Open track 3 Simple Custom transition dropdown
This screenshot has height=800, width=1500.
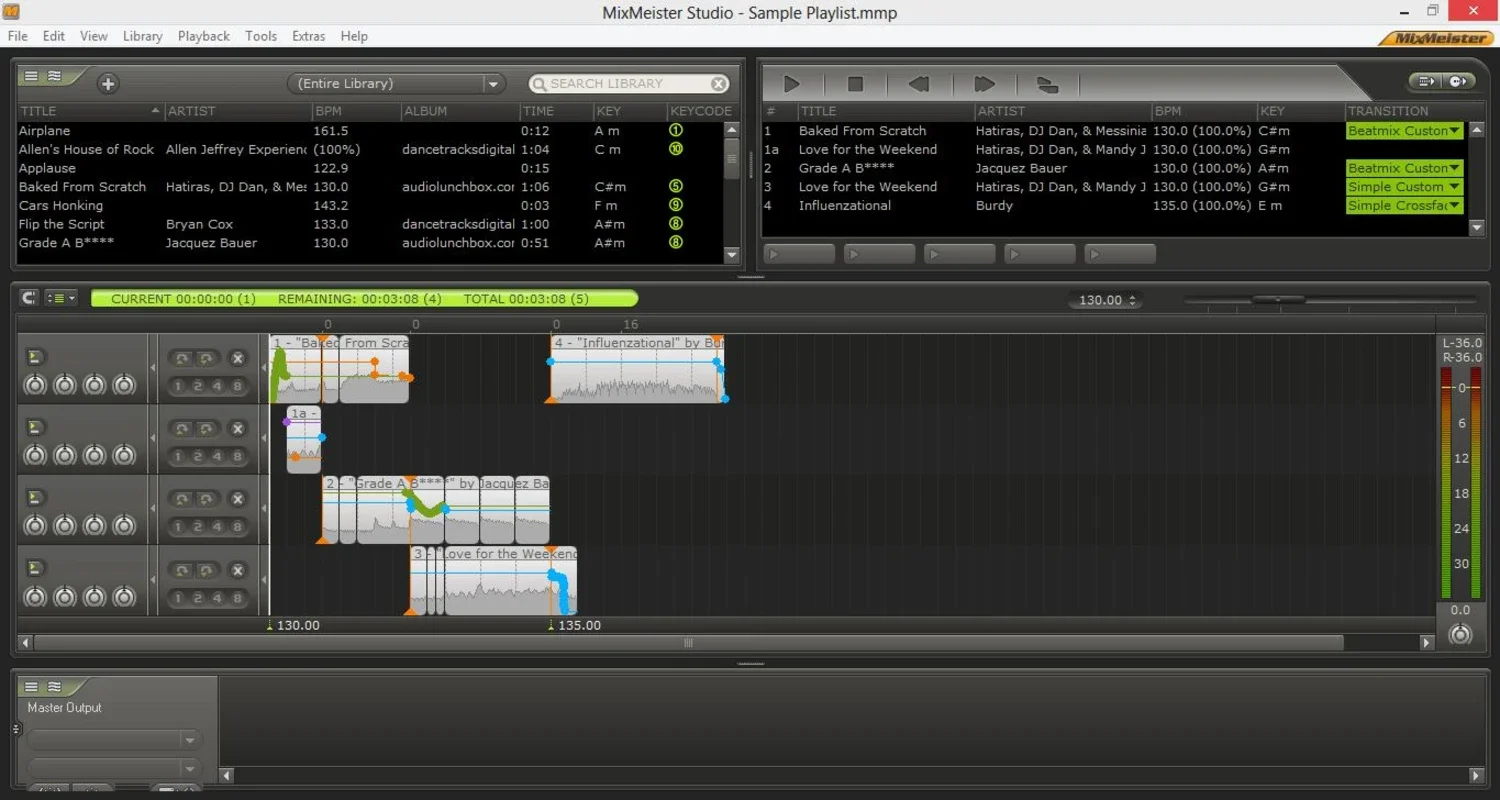[x=1404, y=187]
